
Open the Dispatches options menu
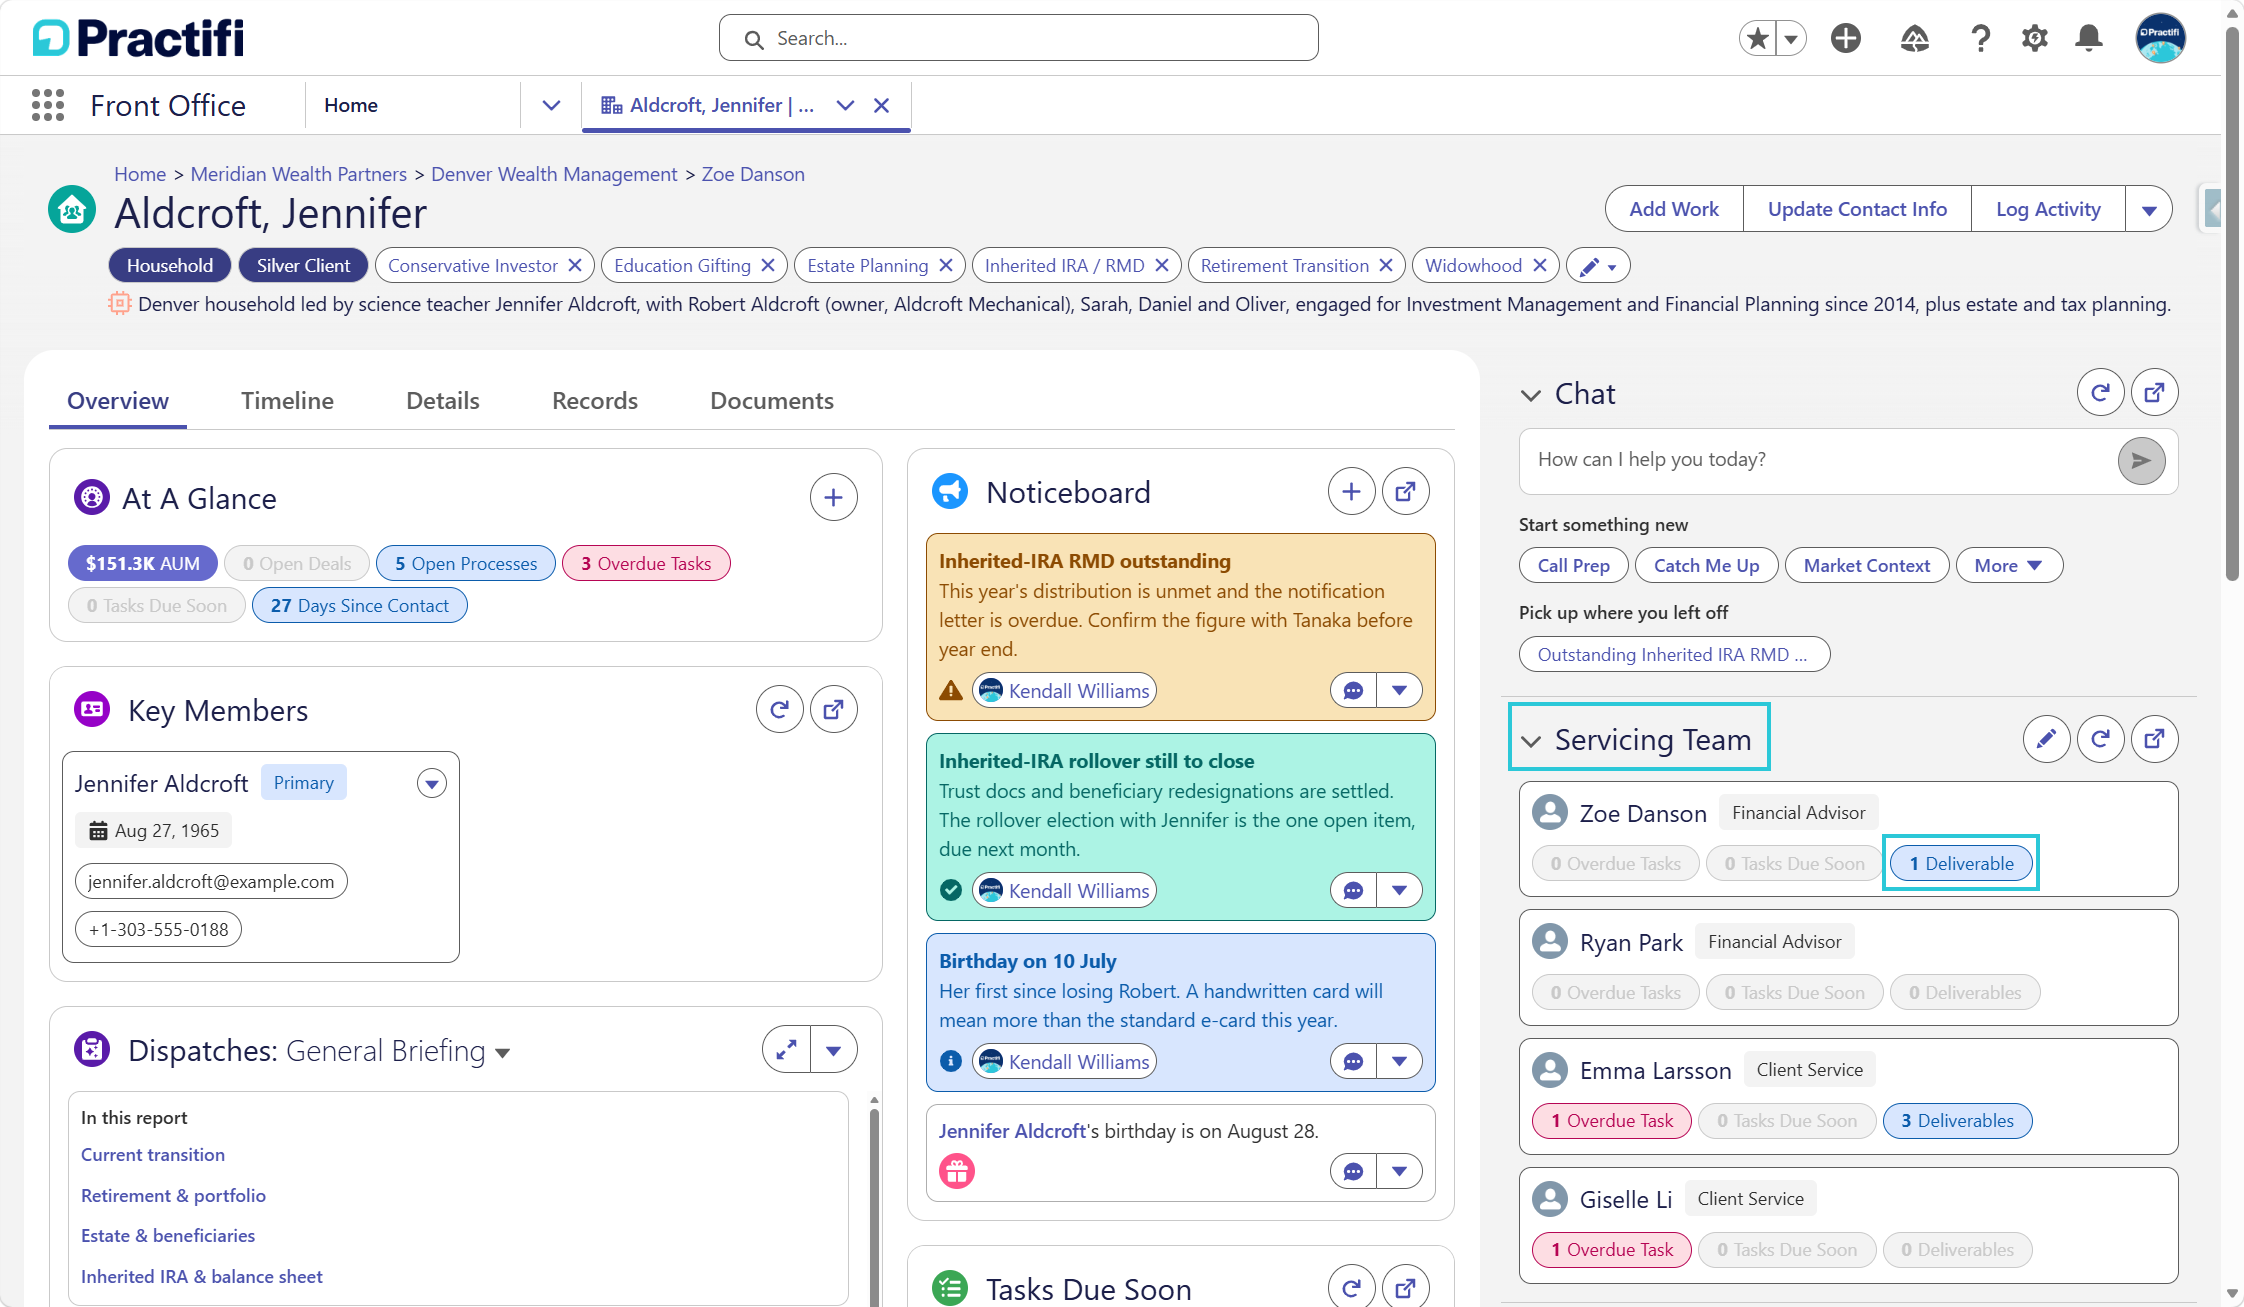833,1050
